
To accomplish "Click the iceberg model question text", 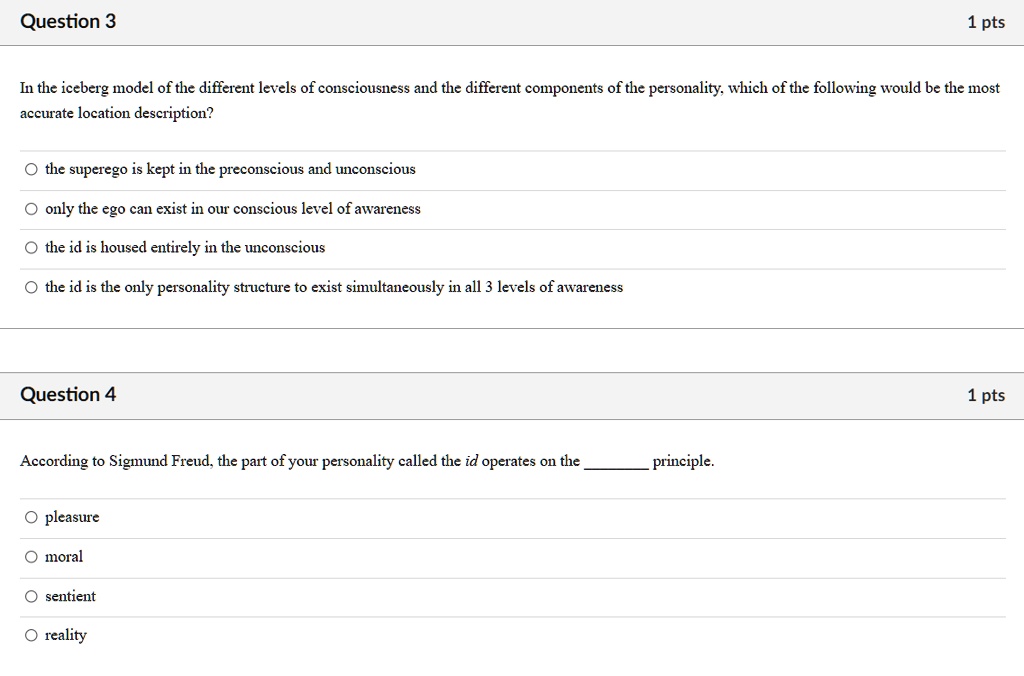I will 510,101.
